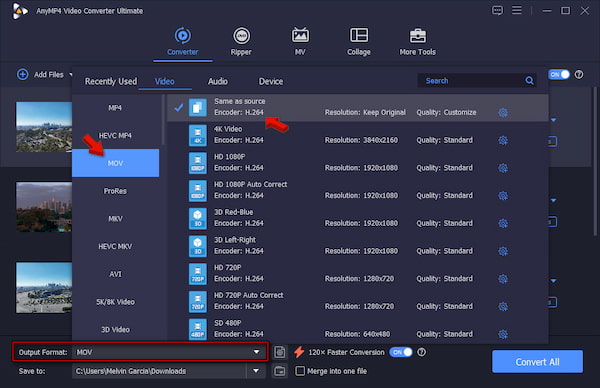Click the Same as source preset icon
Image resolution: width=600 pixels, height=388 pixels.
(x=197, y=107)
